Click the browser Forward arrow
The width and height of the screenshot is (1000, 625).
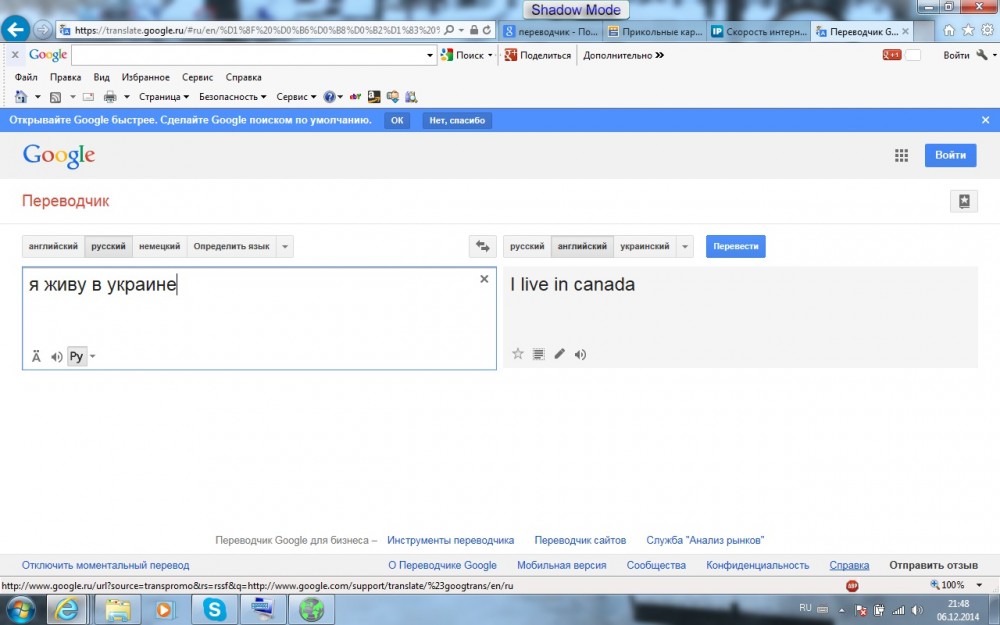[42, 29]
